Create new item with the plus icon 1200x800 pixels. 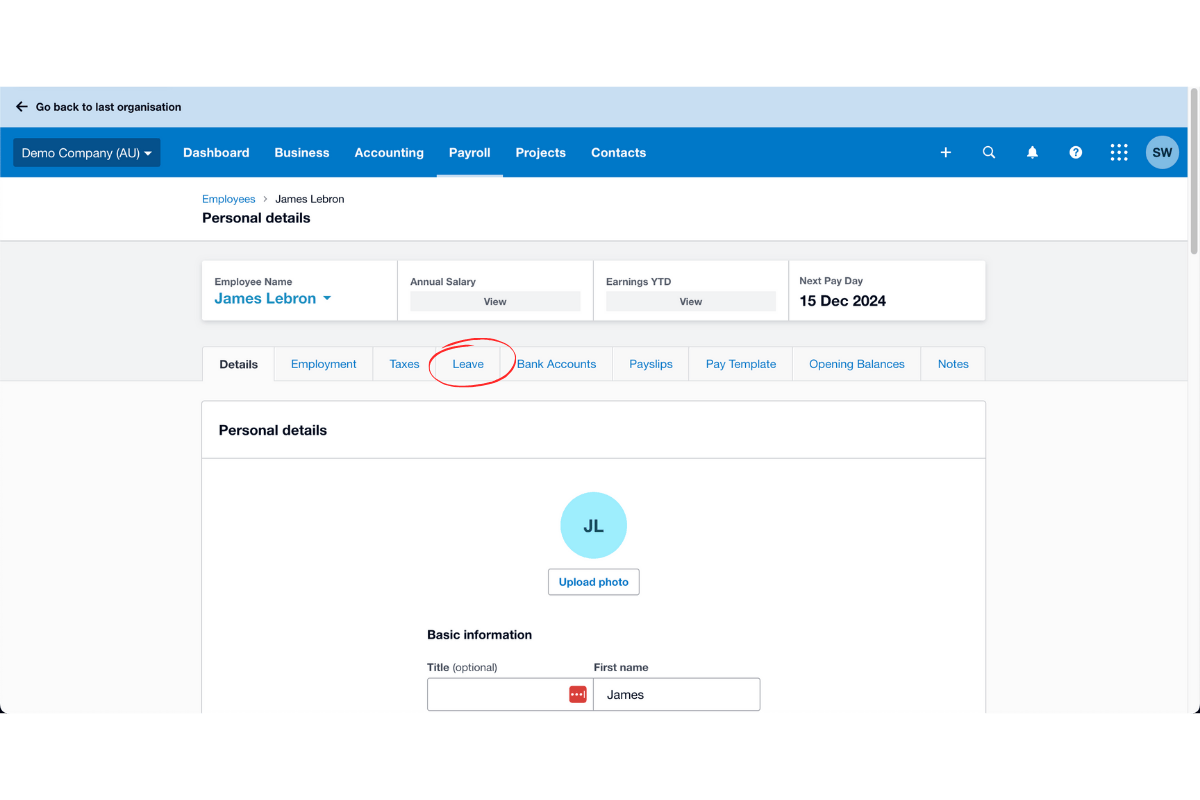(x=945, y=152)
